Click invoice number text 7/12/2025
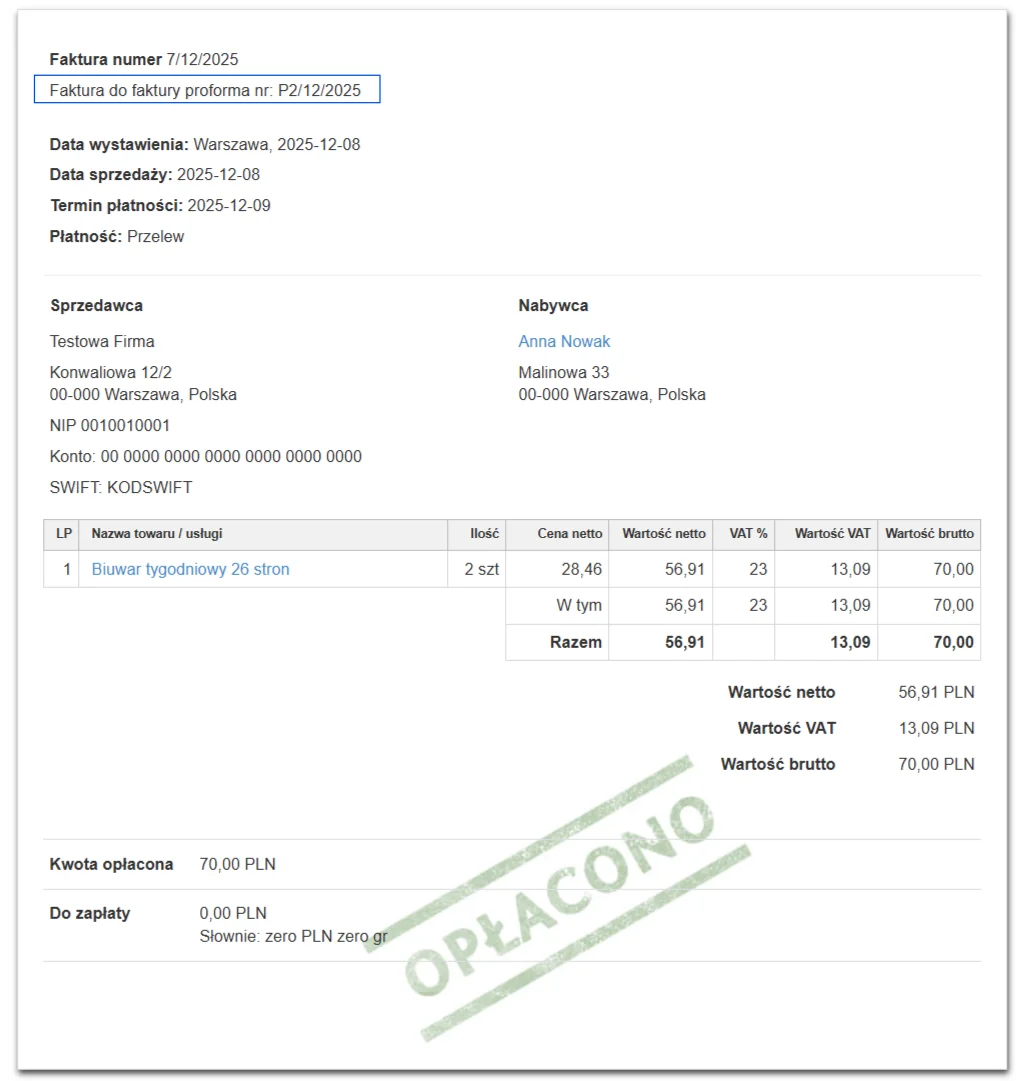 pos(202,59)
